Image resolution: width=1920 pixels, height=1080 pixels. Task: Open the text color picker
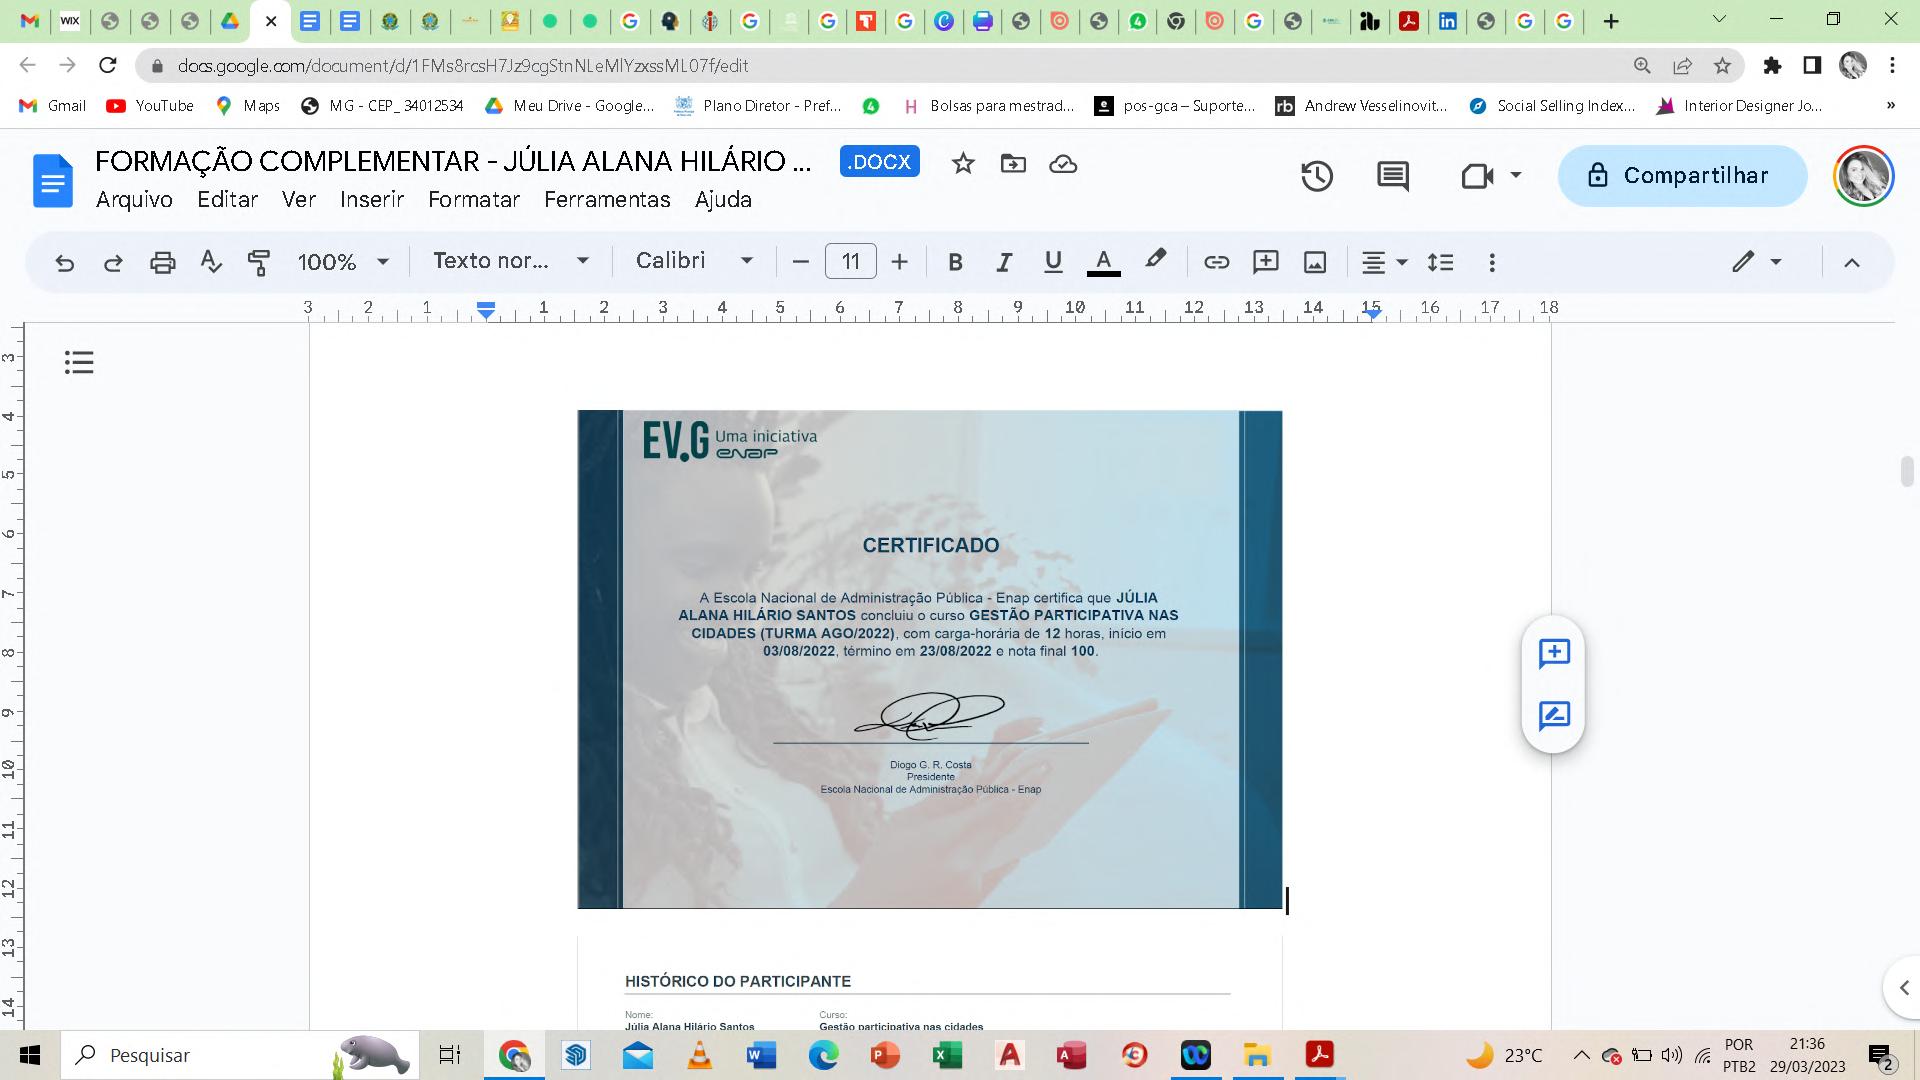point(1103,262)
